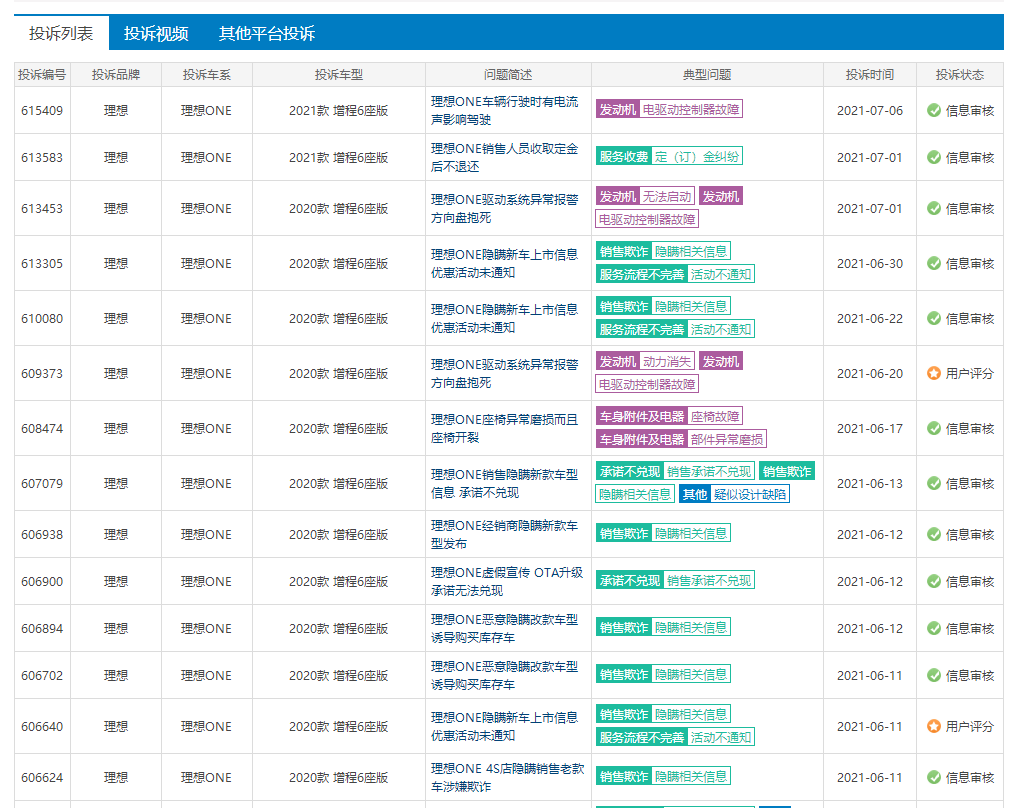The width and height of the screenshot is (1010, 808).
Task: Click the 其他 tag in row 607079
Action: point(695,494)
